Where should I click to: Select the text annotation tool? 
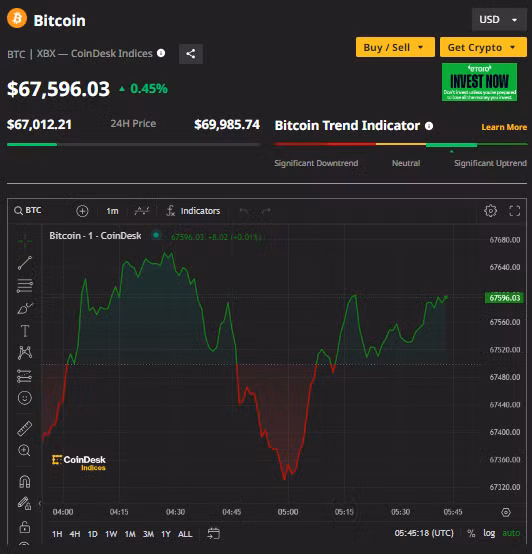[25, 331]
